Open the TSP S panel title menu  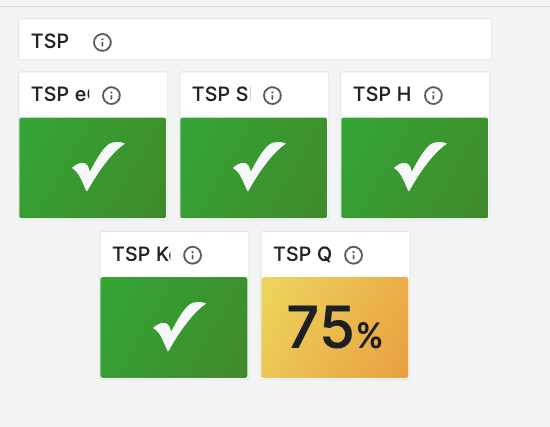pyautogui.click(x=221, y=94)
